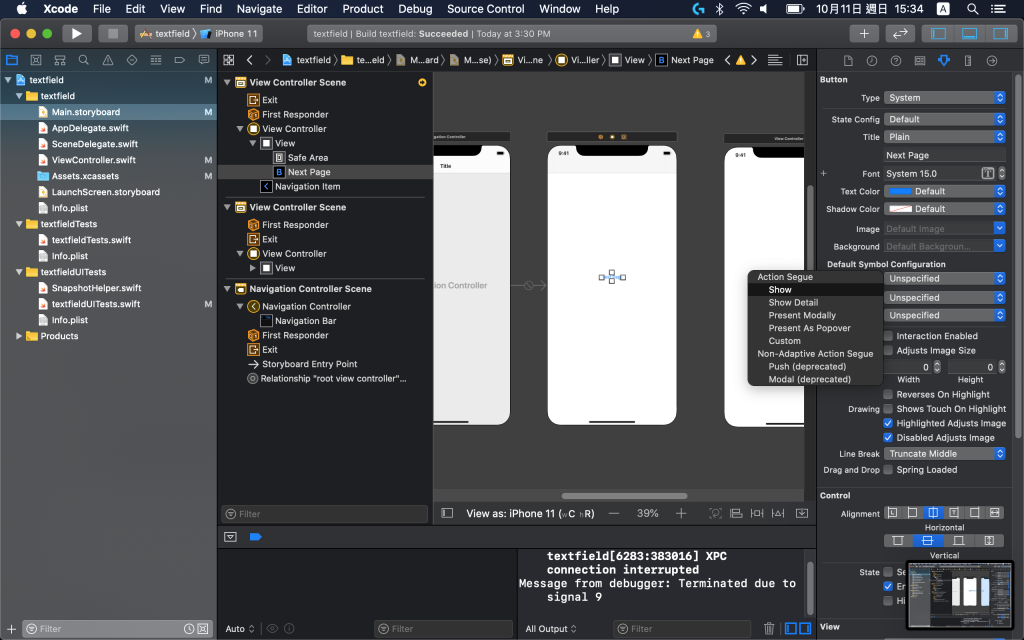Select Present Modally segue option

[x=802, y=315]
